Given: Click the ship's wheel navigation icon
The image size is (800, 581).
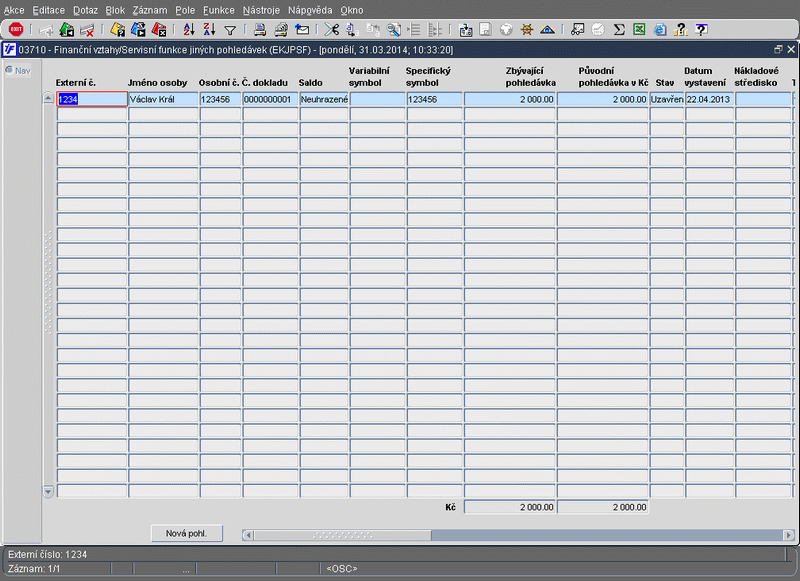Looking at the screenshot, I should click(x=527, y=30).
